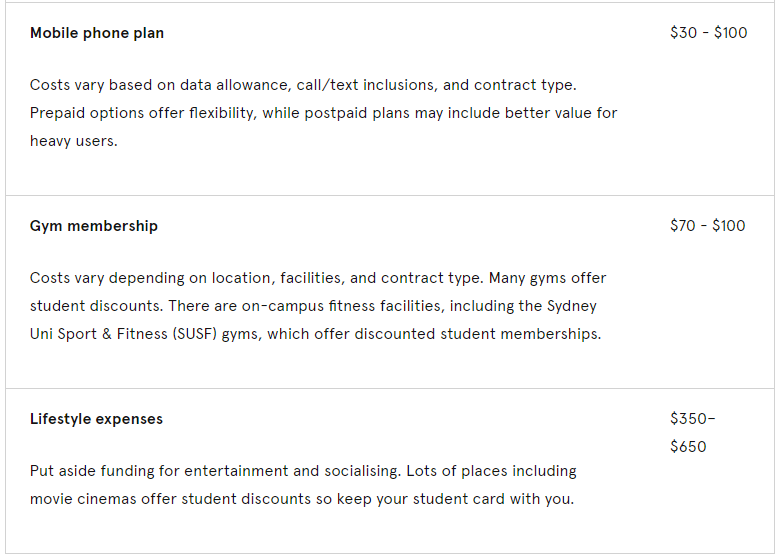Click the line starting "movie cinemas offer student discounts"
Viewport: 781px width, 557px height.
pos(301,499)
